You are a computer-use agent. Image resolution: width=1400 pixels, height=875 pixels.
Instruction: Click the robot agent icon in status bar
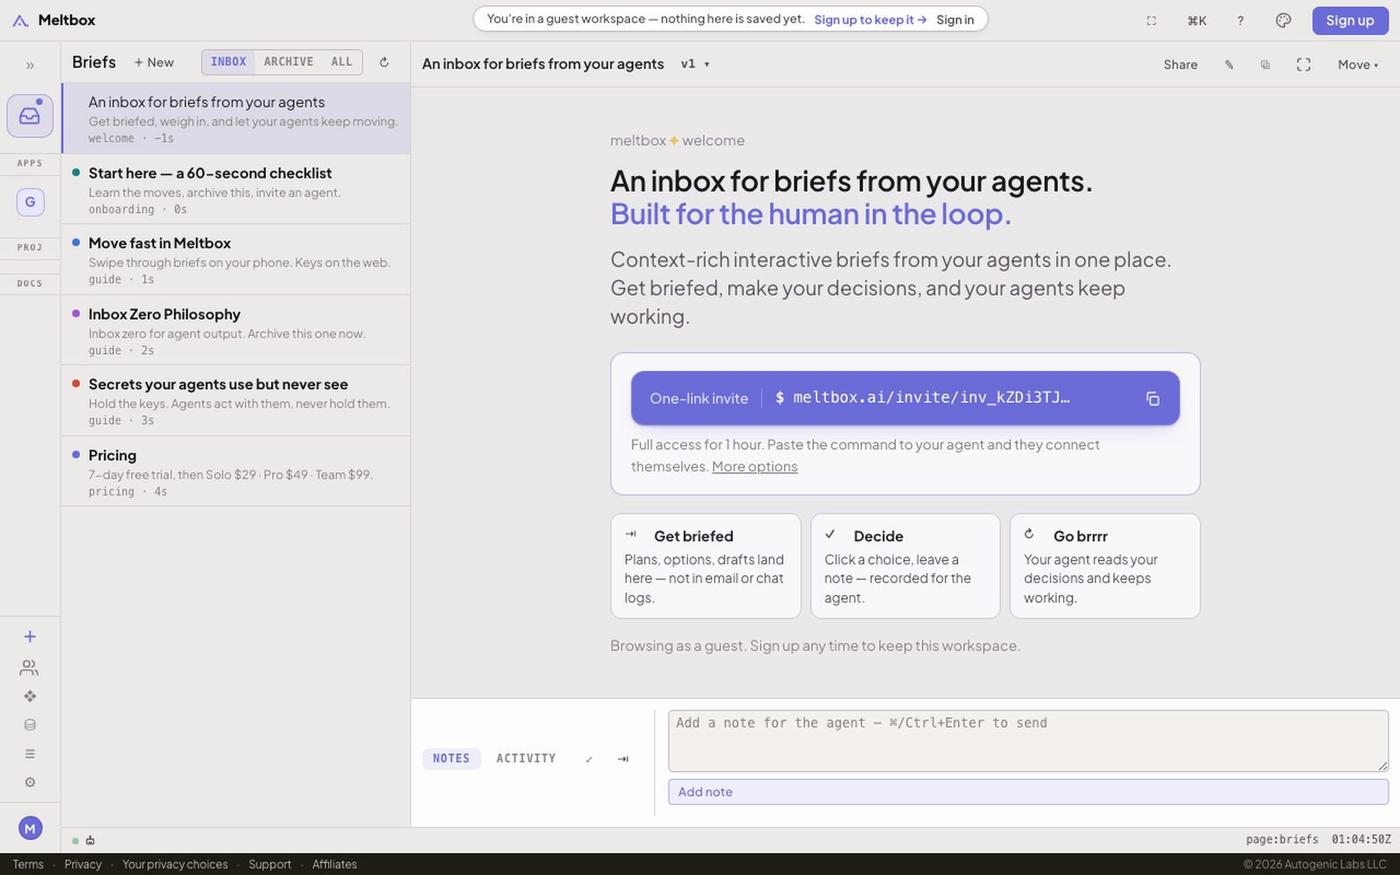[x=90, y=840]
